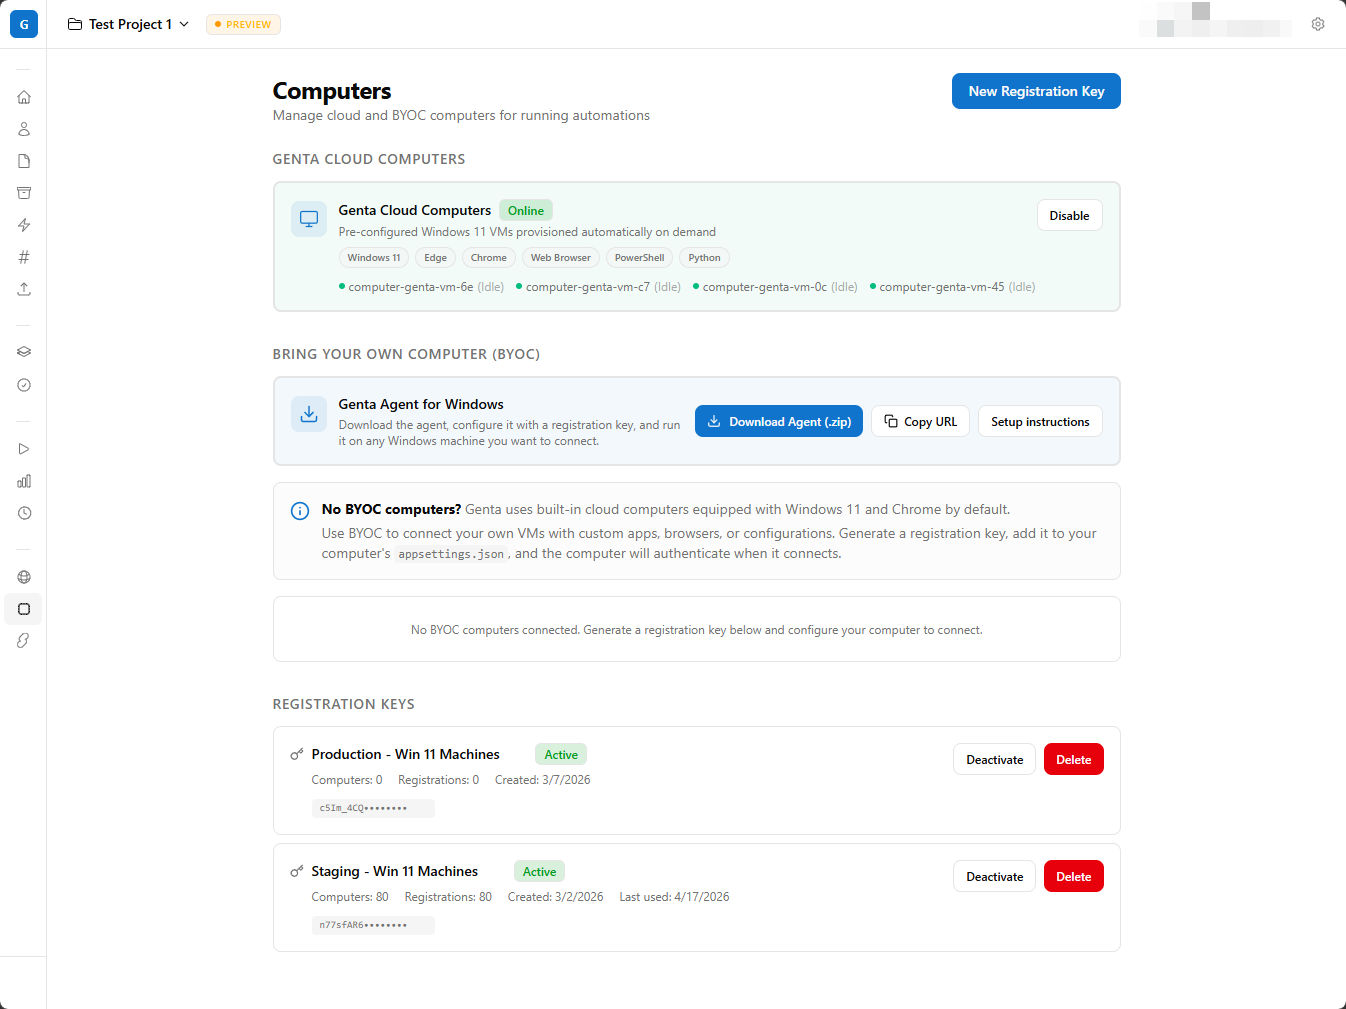Viewport: 1346px width, 1009px height.
Task: Click the play triangle icon in sidebar
Action: [24, 449]
